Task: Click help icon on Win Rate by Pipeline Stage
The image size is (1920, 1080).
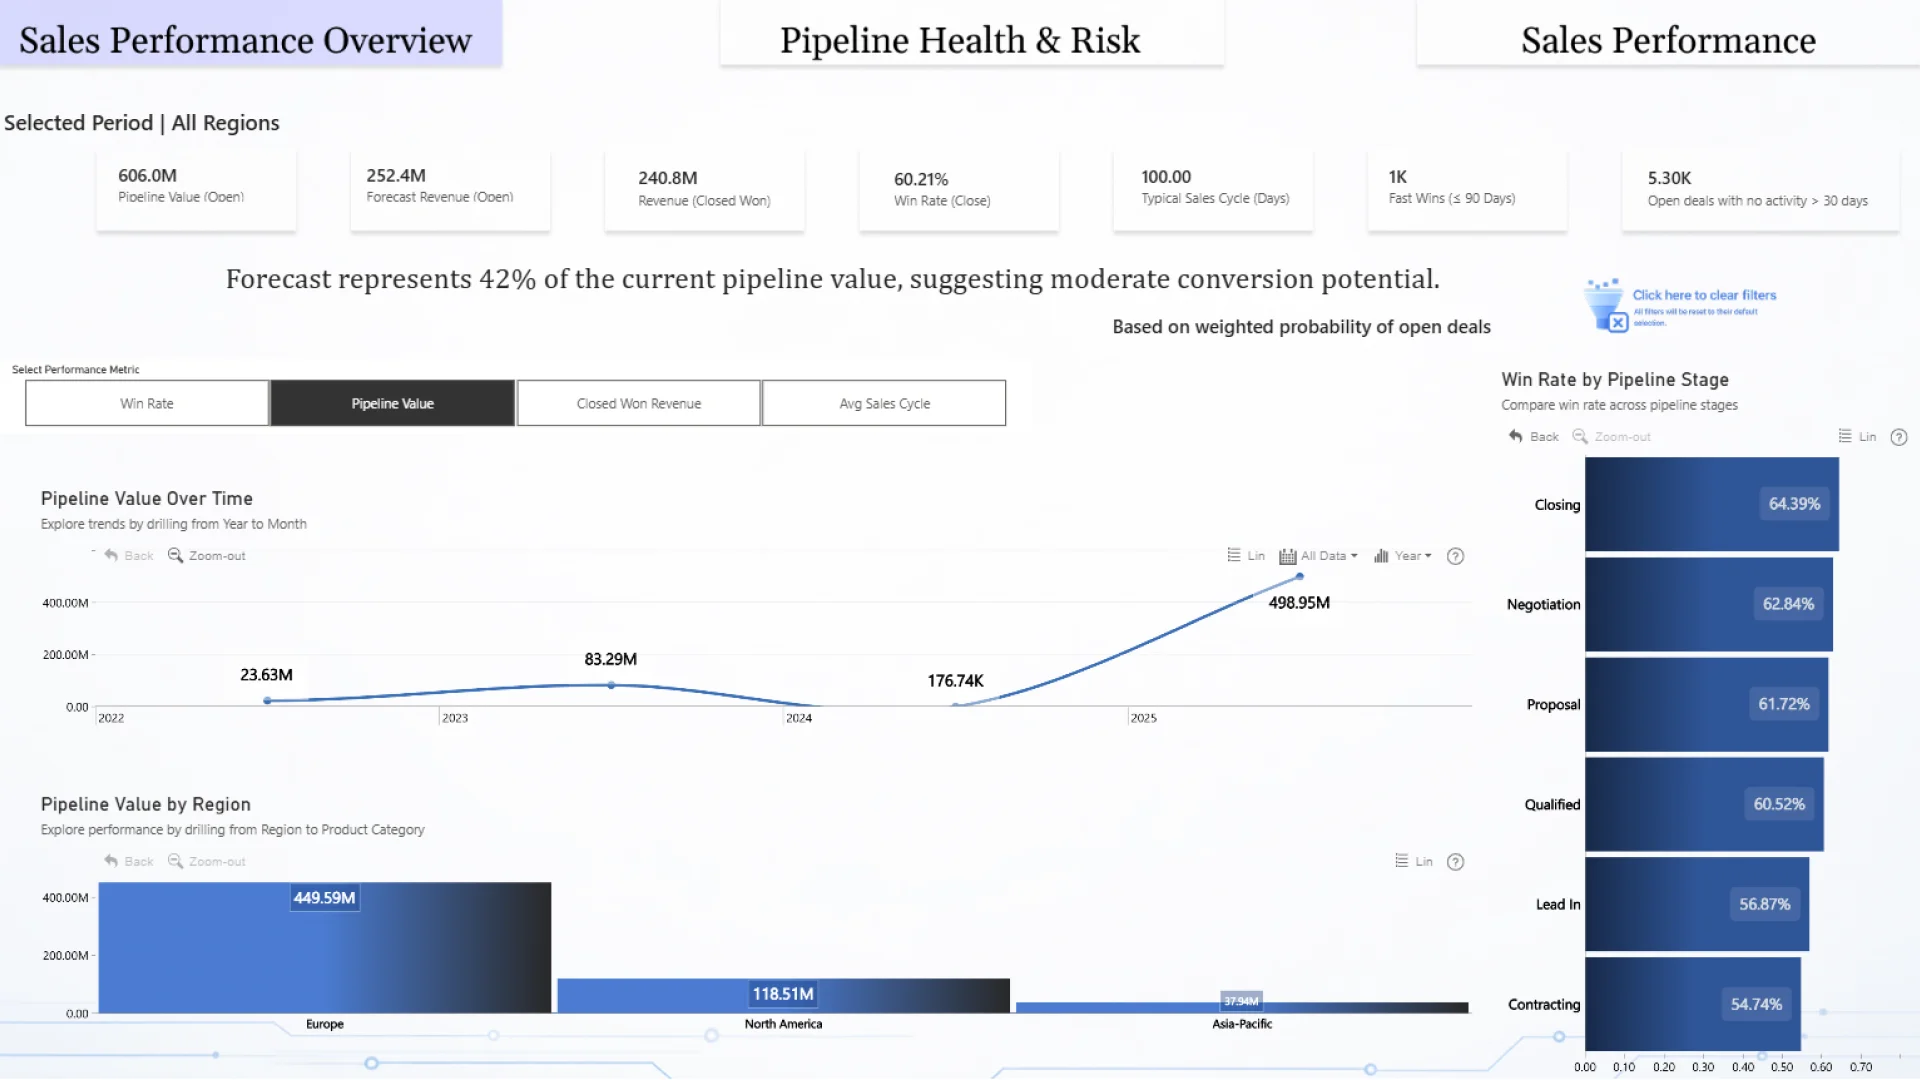Action: 1899,437
